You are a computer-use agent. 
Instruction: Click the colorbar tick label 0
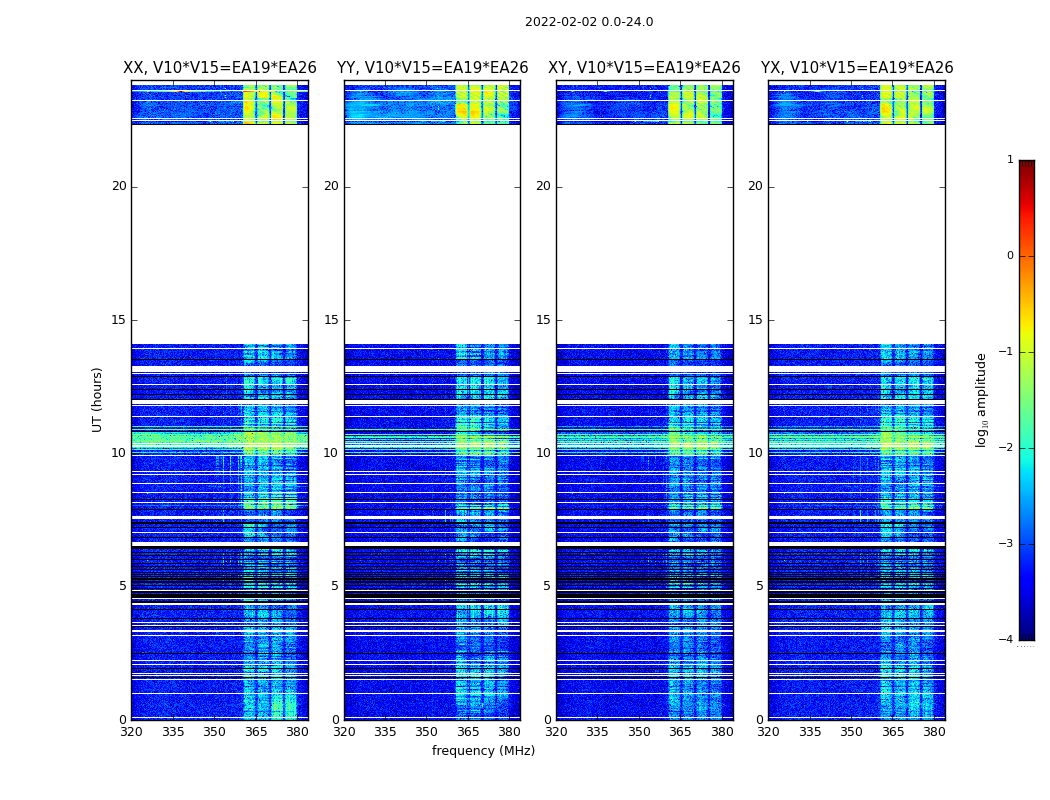(1010, 256)
